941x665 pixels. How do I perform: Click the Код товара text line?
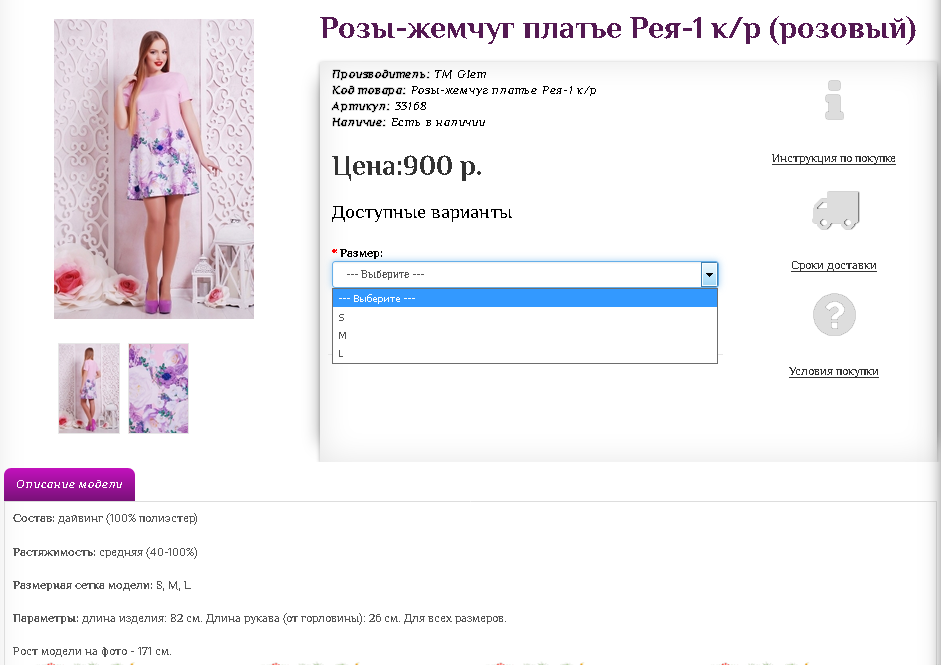pos(464,90)
